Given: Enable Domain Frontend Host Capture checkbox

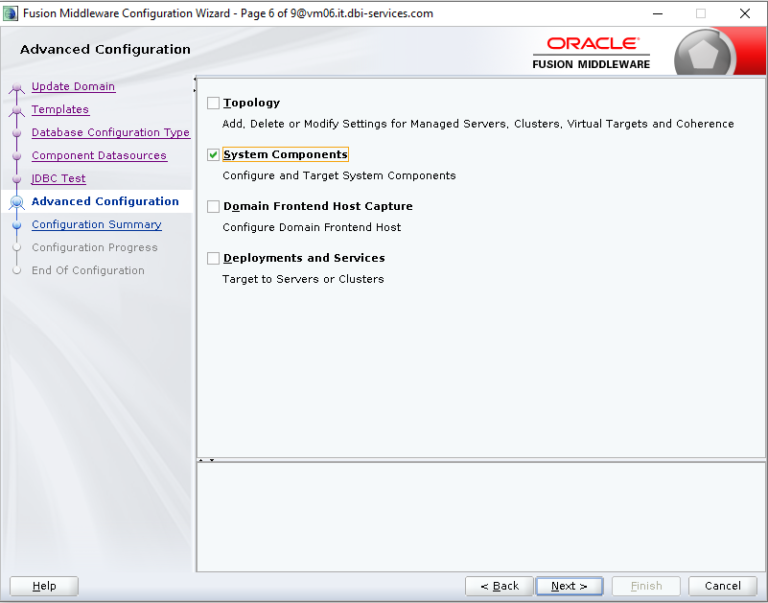Looking at the screenshot, I should pyautogui.click(x=213, y=207).
